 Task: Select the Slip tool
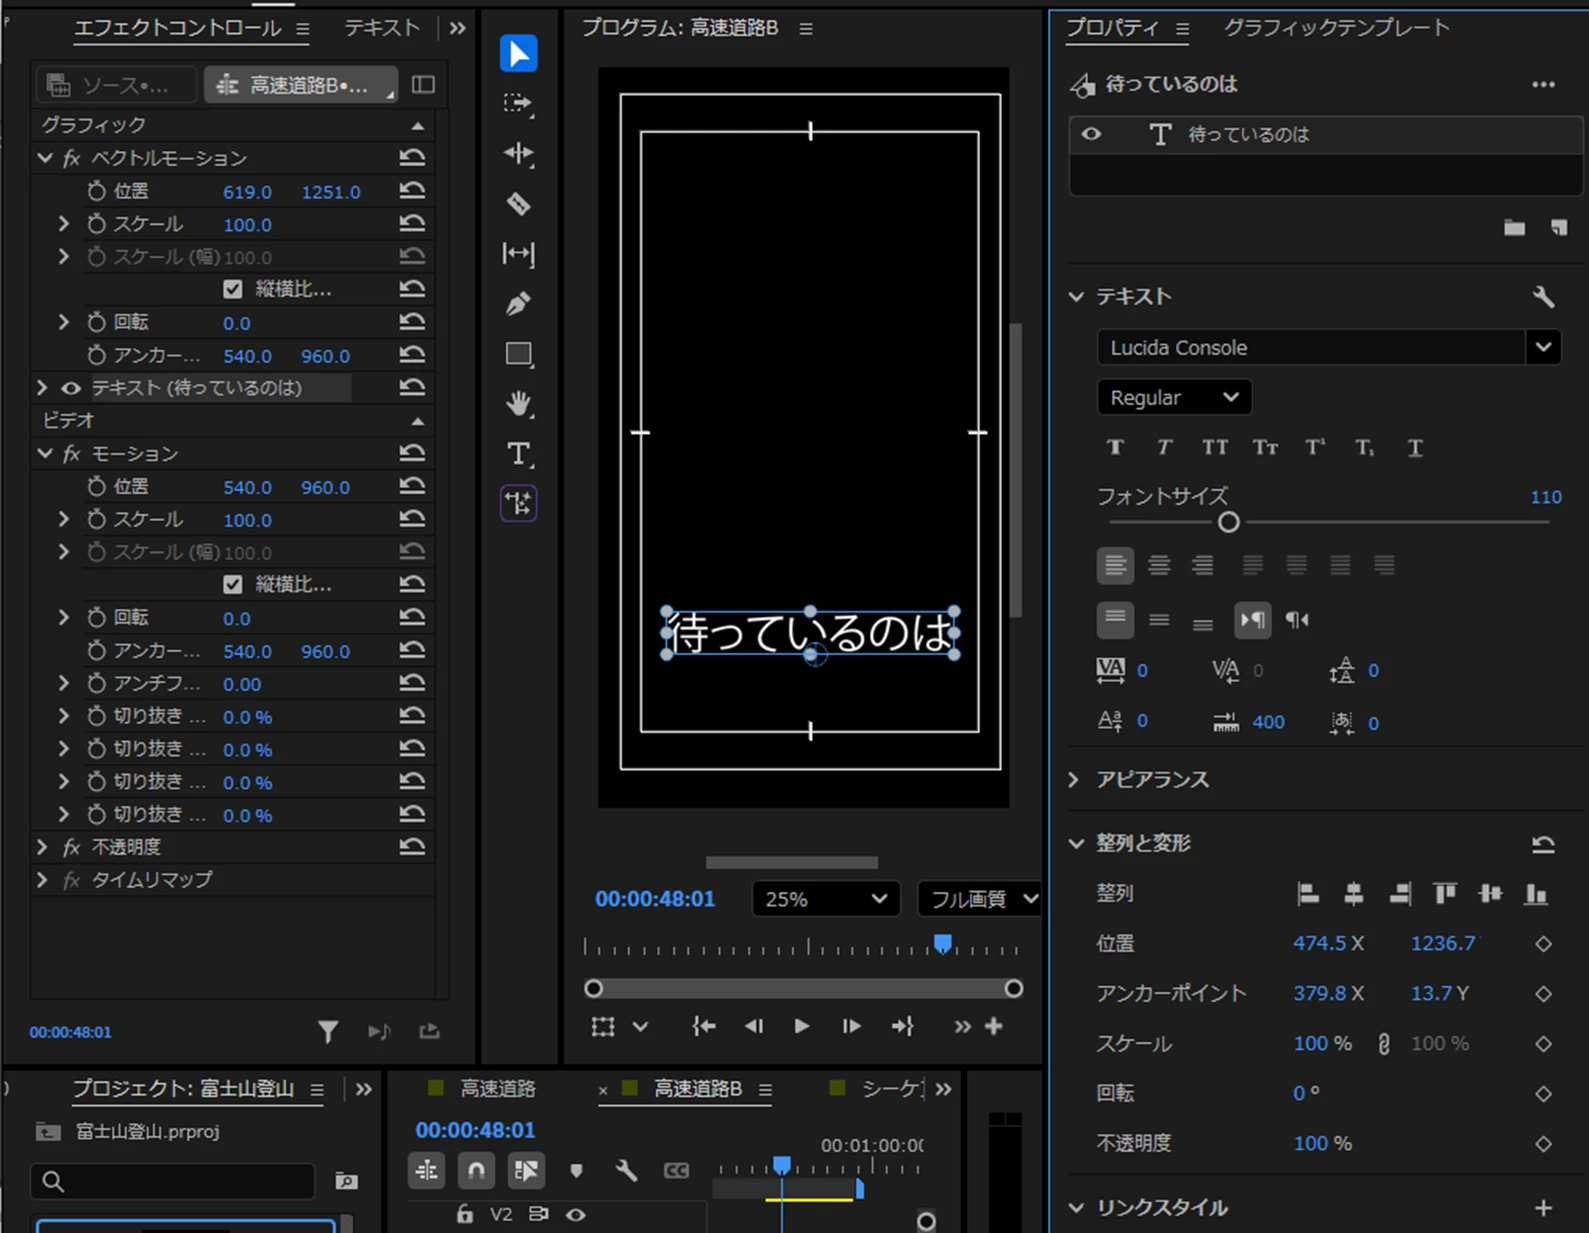518,254
